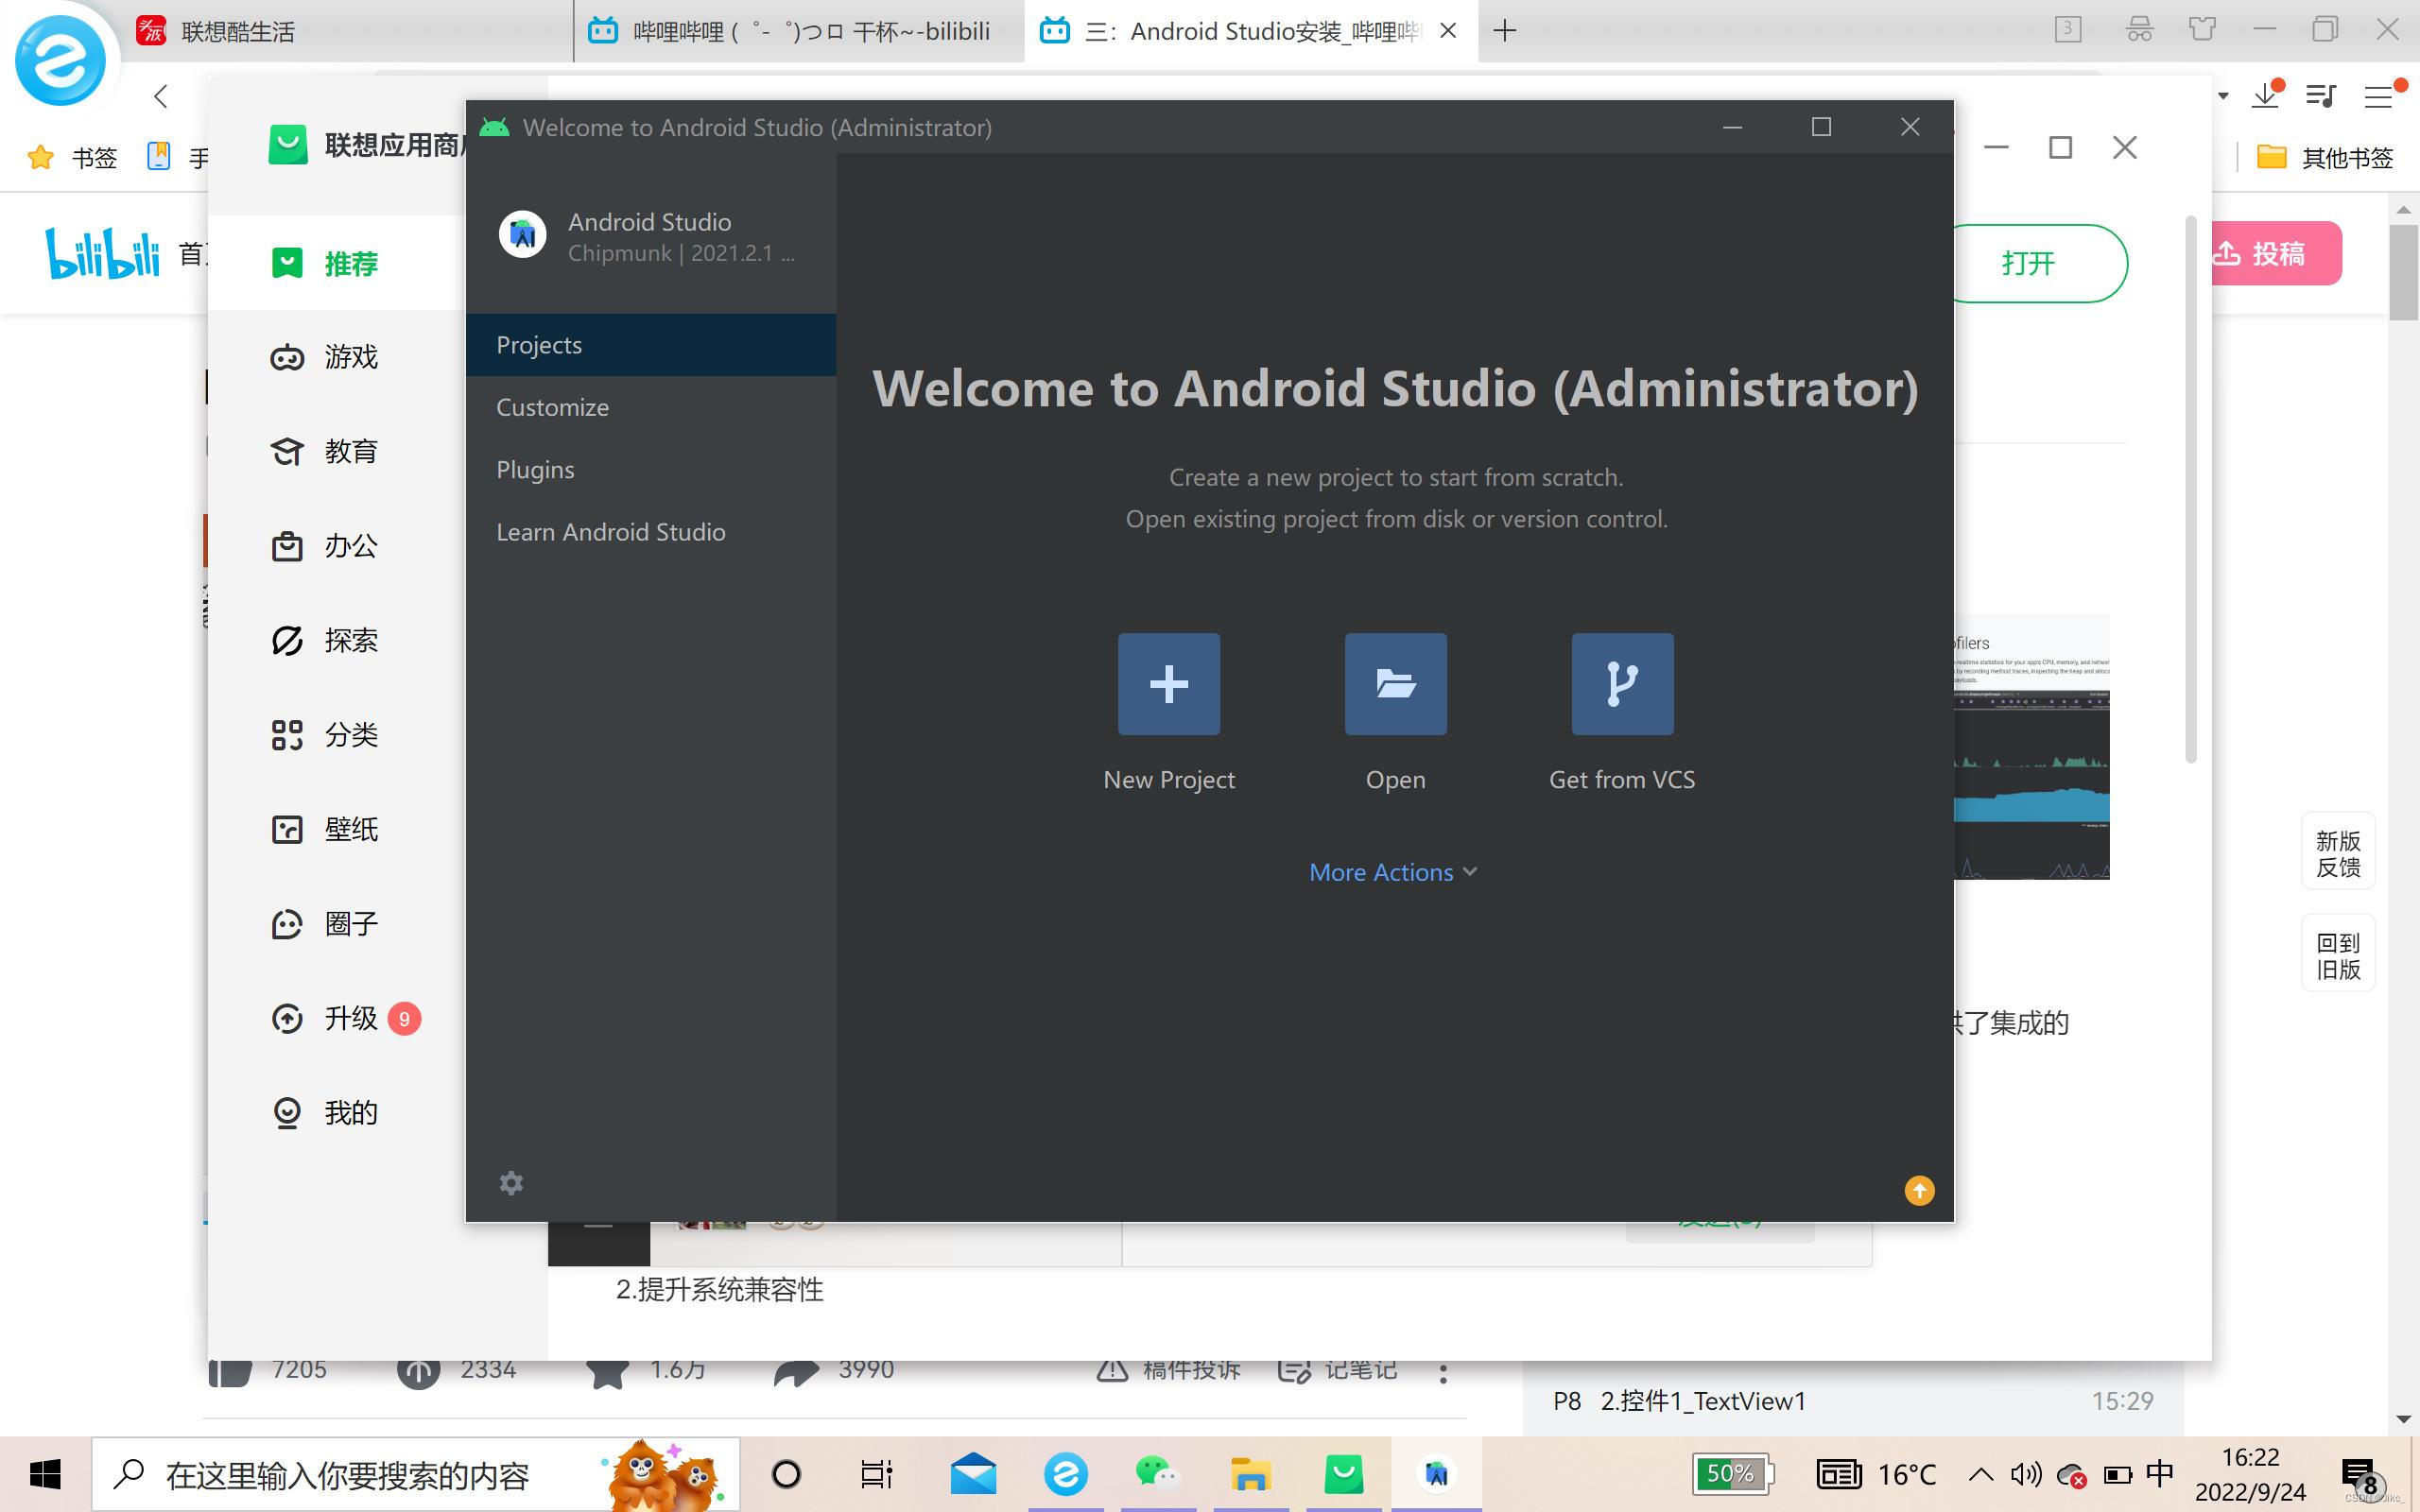Open the browser hamburger menu

[2379, 96]
